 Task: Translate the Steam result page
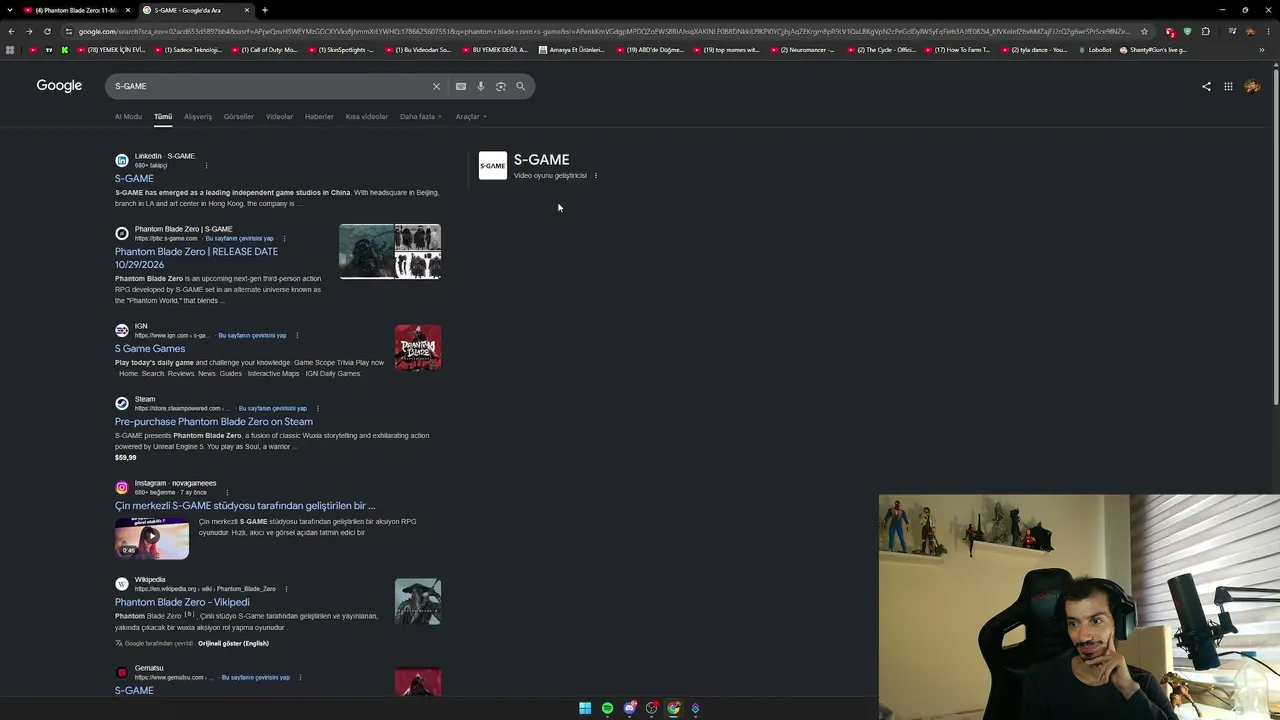point(272,408)
